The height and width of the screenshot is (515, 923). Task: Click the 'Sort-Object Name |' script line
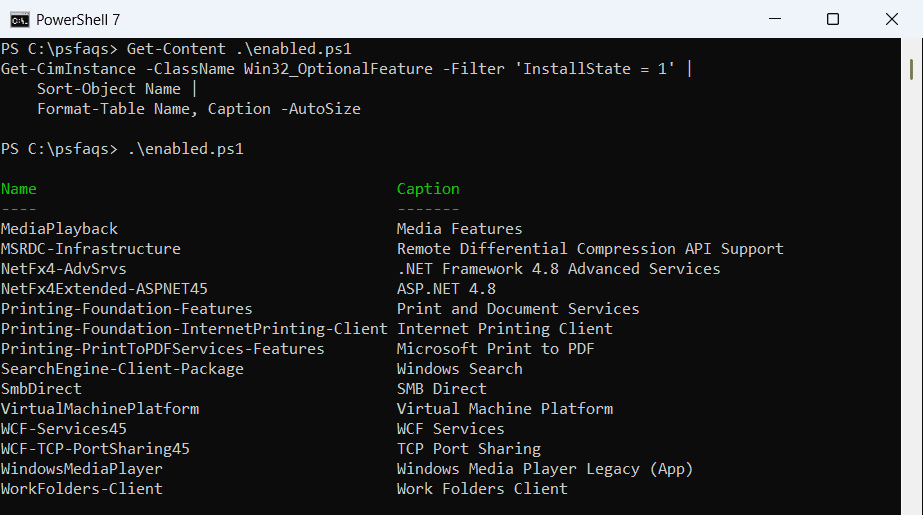[117, 89]
